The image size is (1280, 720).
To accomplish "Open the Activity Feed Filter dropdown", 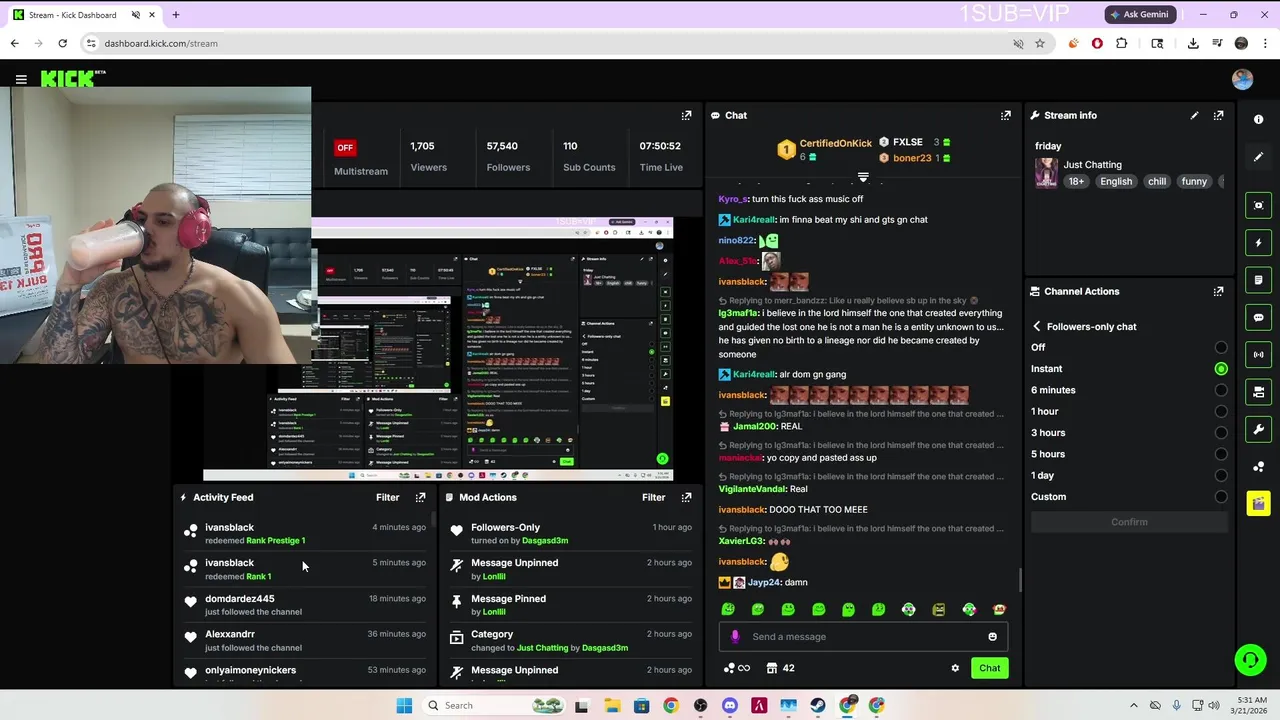I will [x=387, y=497].
